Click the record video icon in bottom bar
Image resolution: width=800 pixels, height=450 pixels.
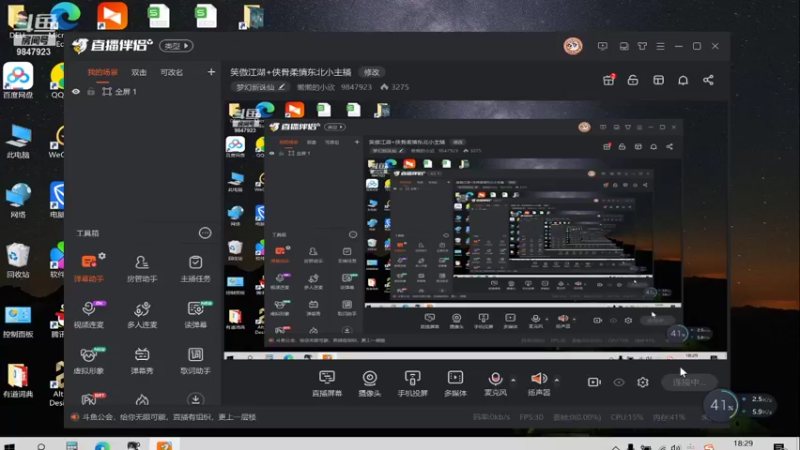coord(594,382)
